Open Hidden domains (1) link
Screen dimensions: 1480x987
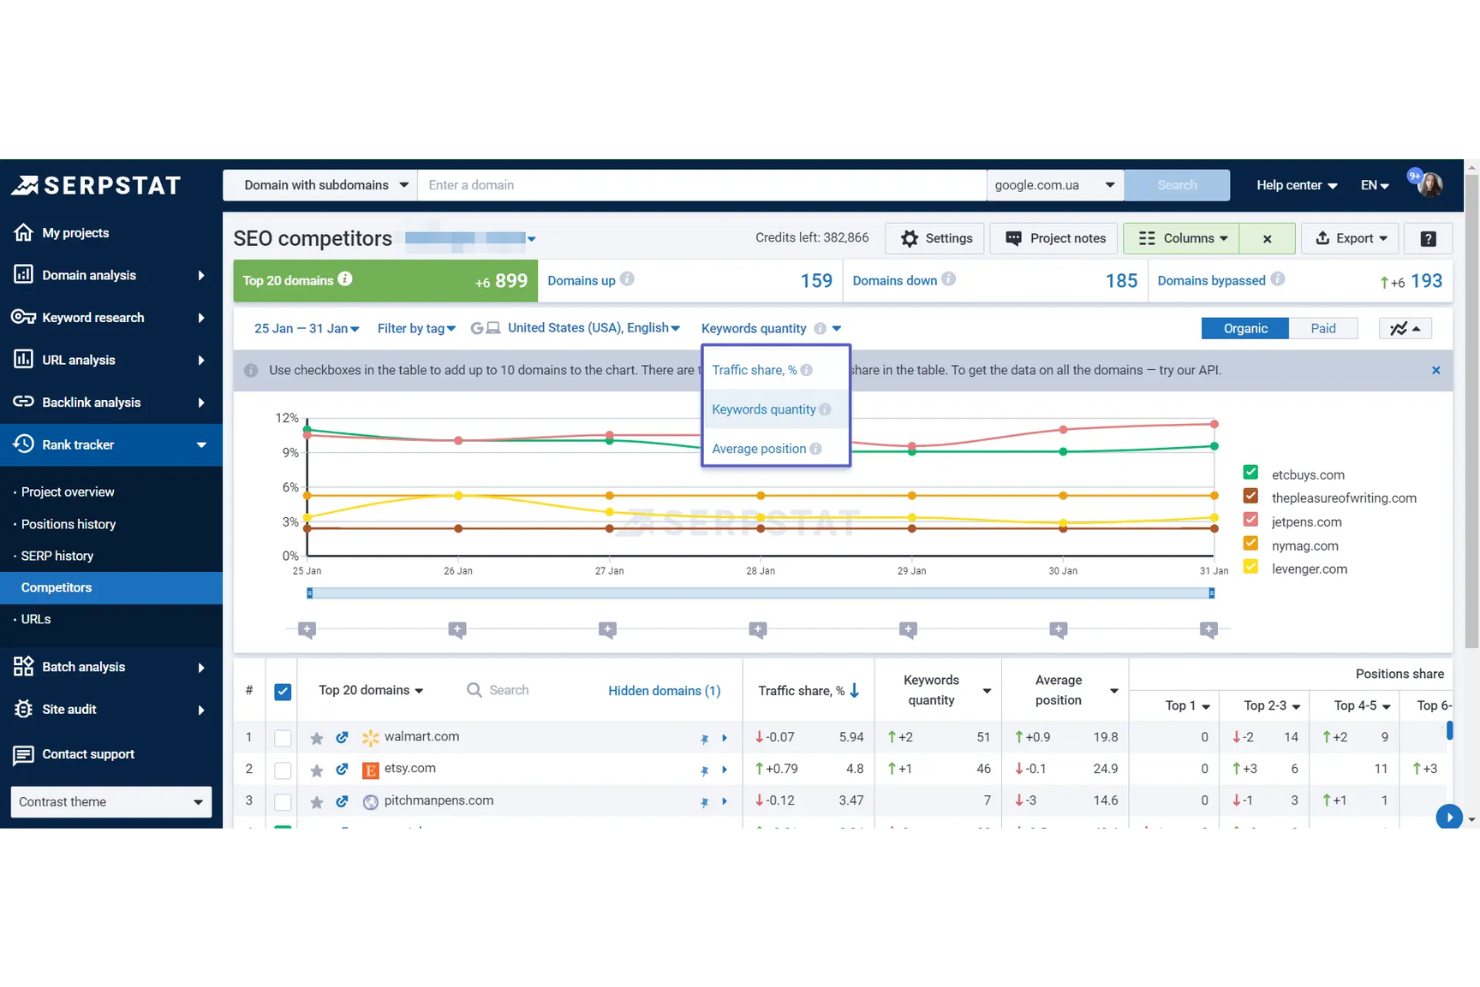(664, 690)
